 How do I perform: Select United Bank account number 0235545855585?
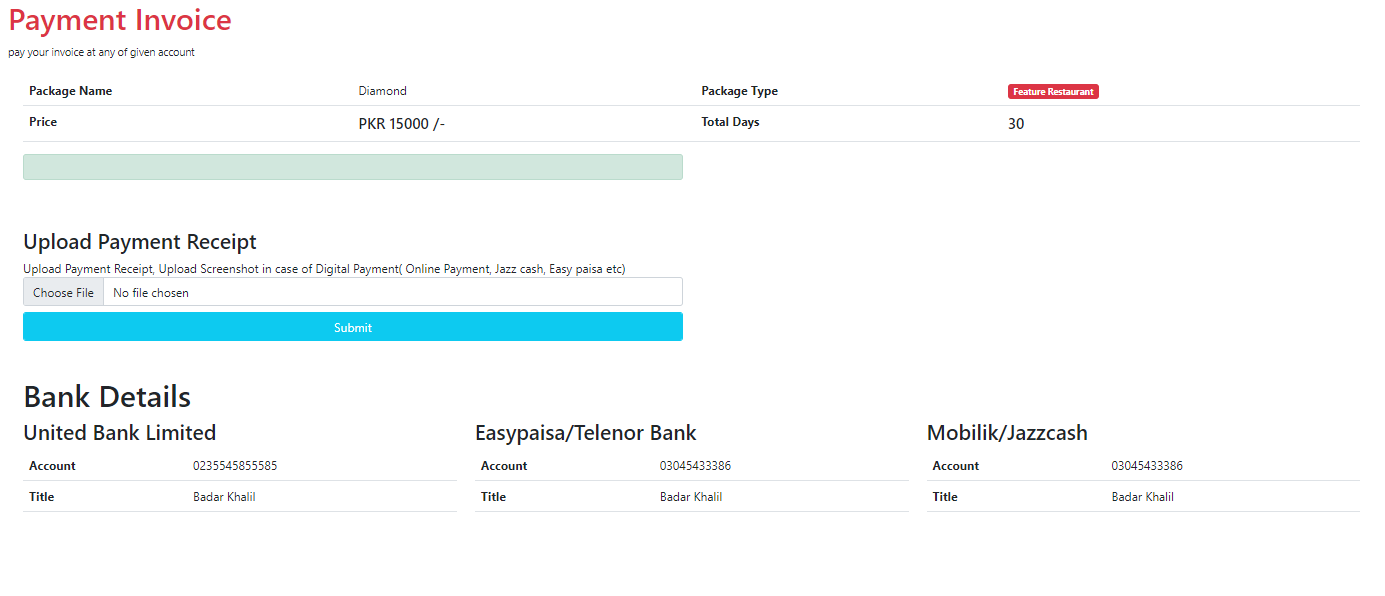pyautogui.click(x=235, y=466)
